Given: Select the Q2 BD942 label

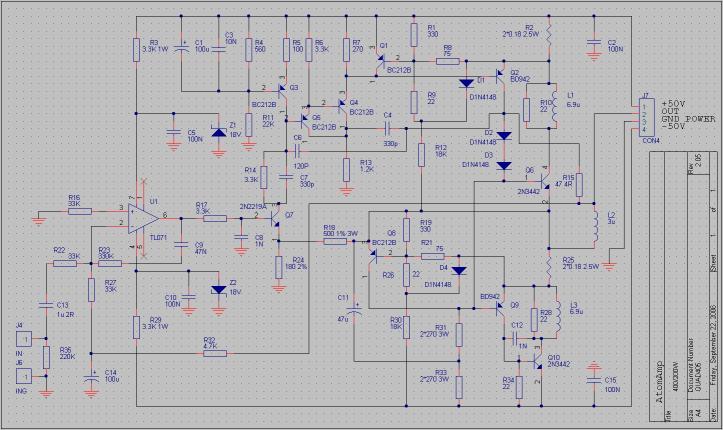Looking at the screenshot, I should pos(520,76).
